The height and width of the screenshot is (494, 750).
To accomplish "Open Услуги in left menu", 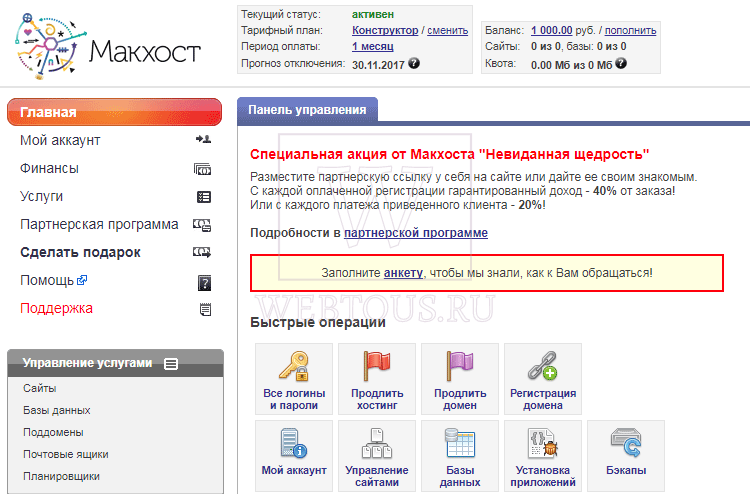I will point(41,197).
